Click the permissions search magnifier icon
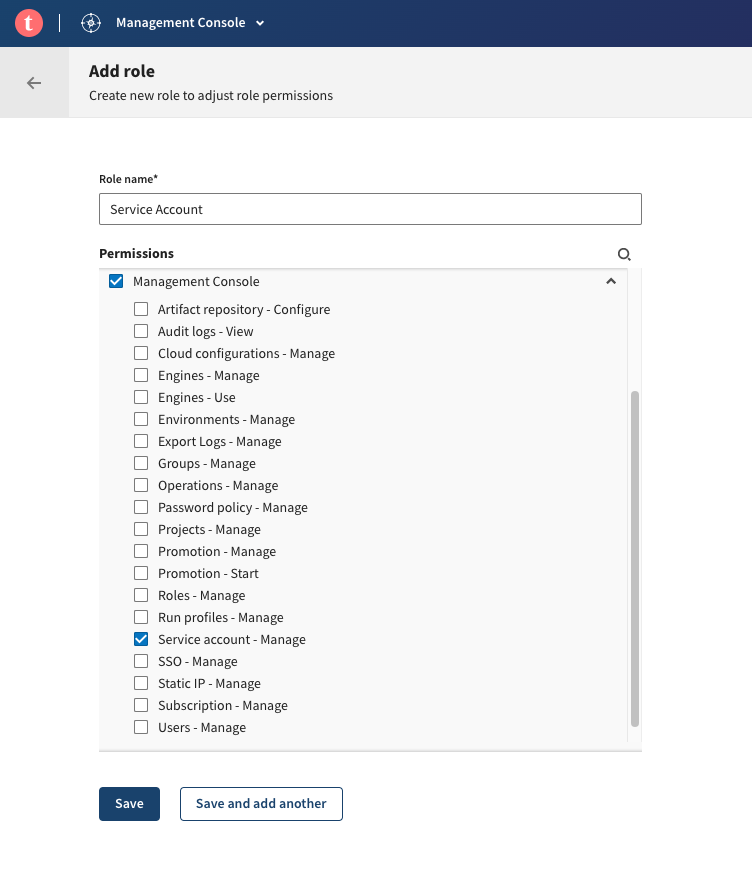 [x=624, y=255]
